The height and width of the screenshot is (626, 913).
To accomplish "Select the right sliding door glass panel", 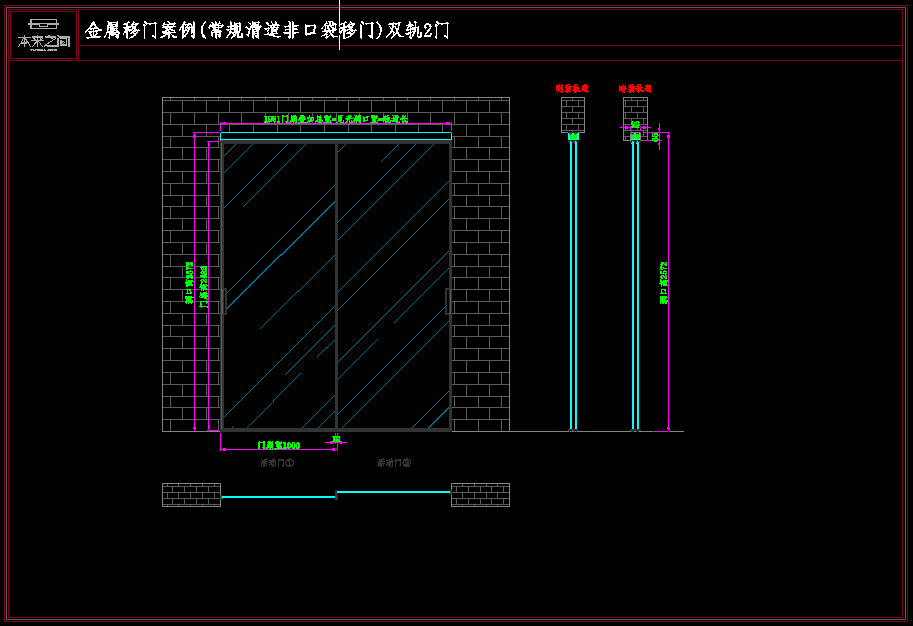I will pos(393,285).
